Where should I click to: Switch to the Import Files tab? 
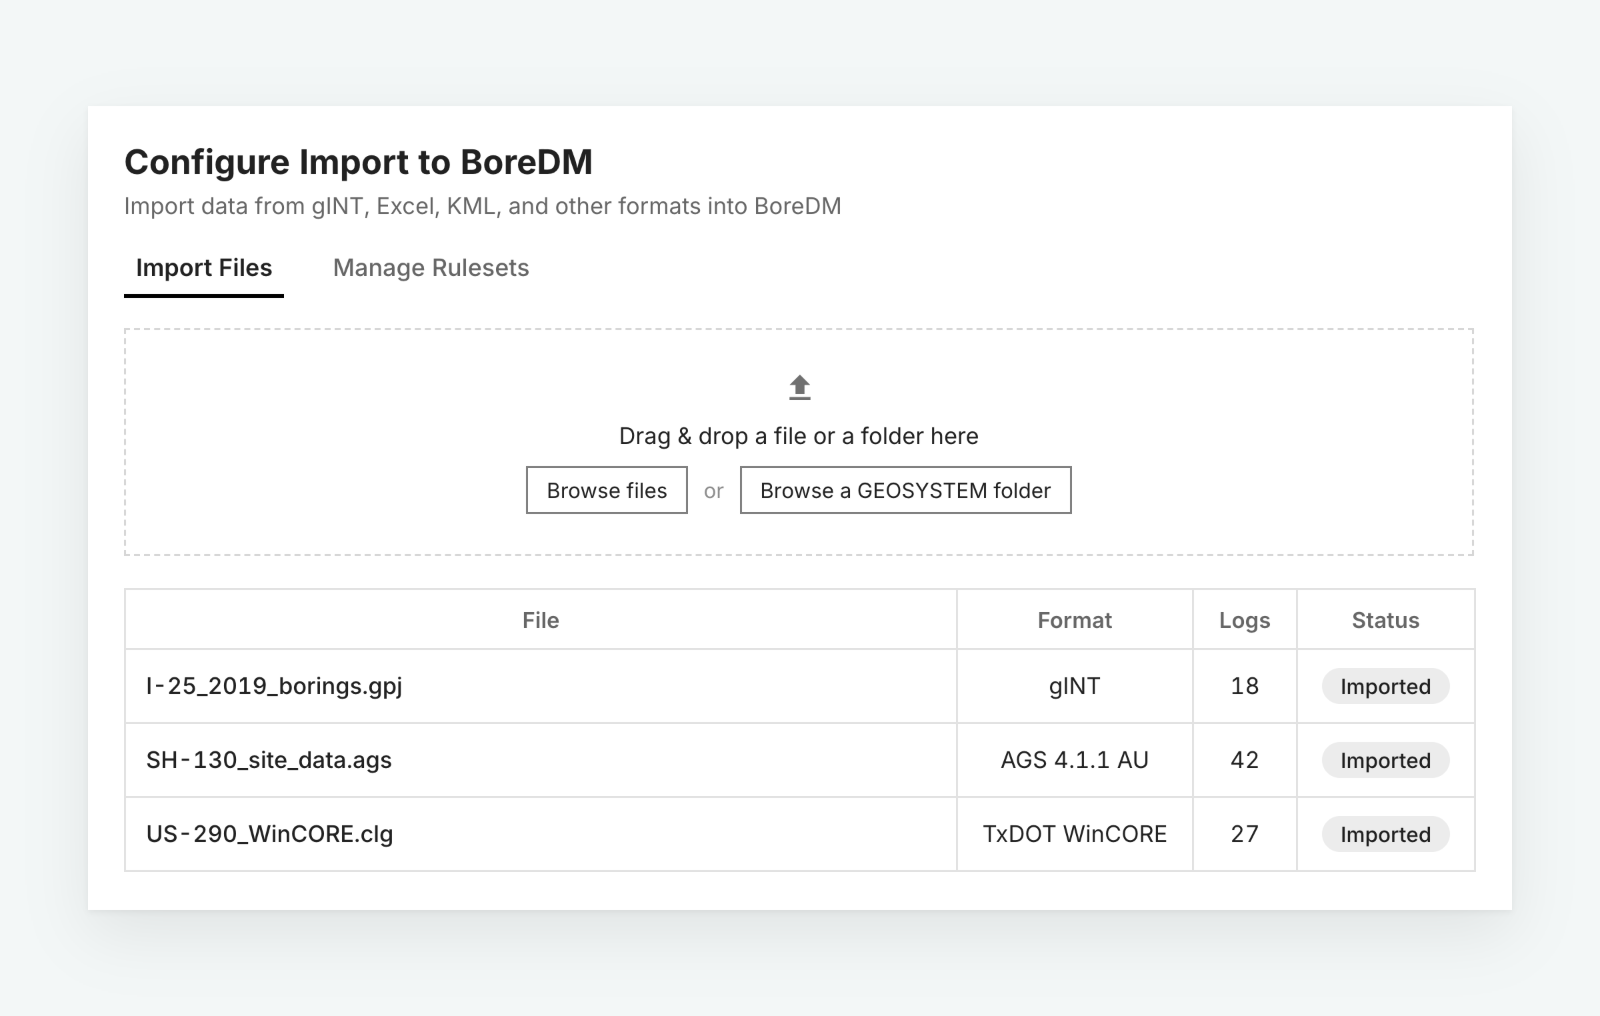pos(204,268)
